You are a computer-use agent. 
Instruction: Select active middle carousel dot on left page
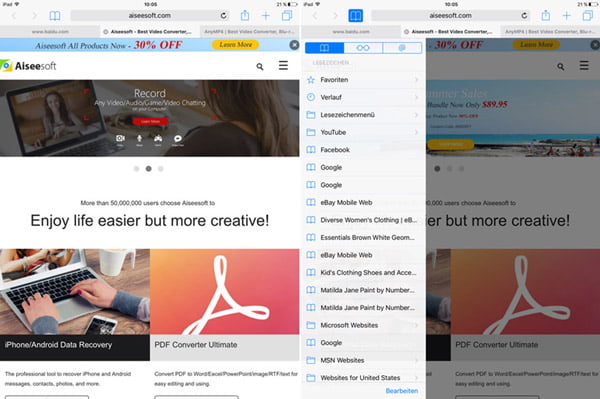[x=148, y=169]
